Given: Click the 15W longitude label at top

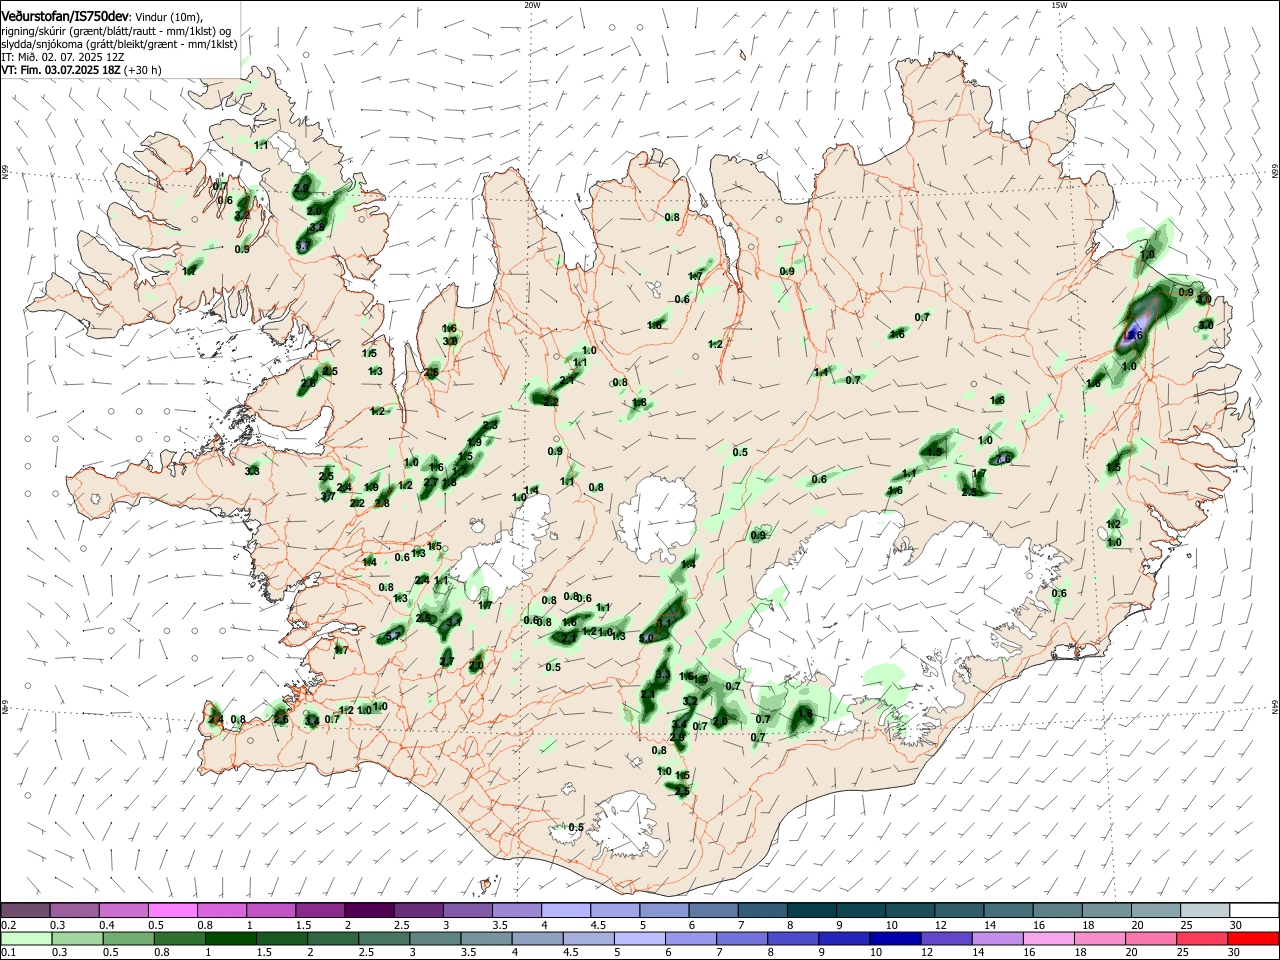Looking at the screenshot, I should point(1059,5).
